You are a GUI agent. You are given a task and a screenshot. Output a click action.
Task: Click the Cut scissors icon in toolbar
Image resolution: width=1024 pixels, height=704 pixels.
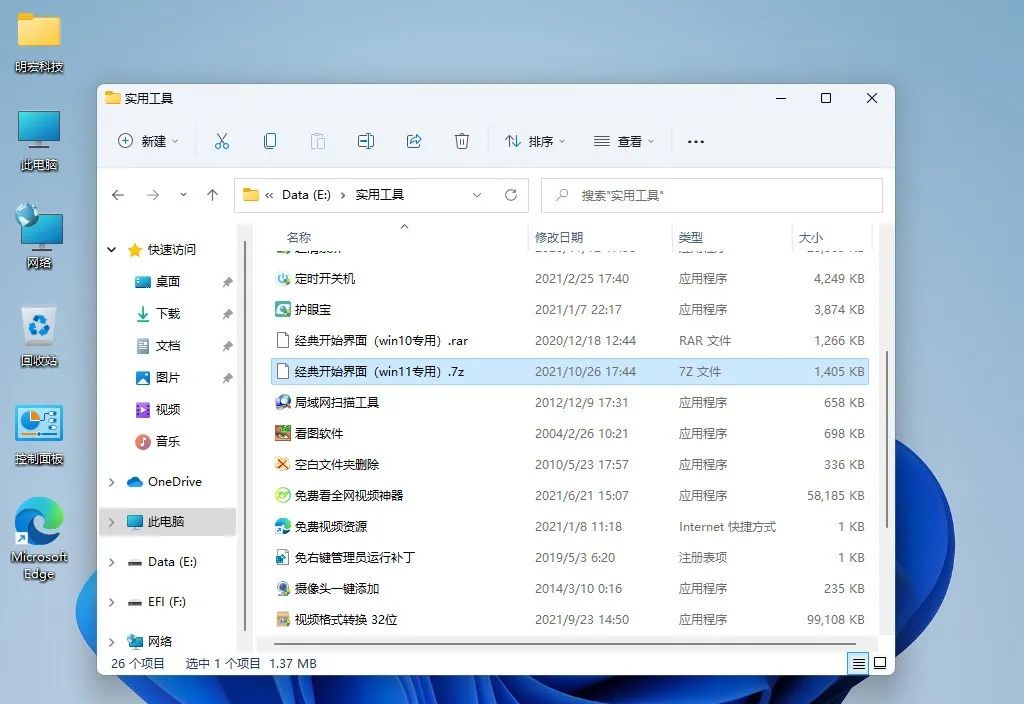tap(222, 141)
